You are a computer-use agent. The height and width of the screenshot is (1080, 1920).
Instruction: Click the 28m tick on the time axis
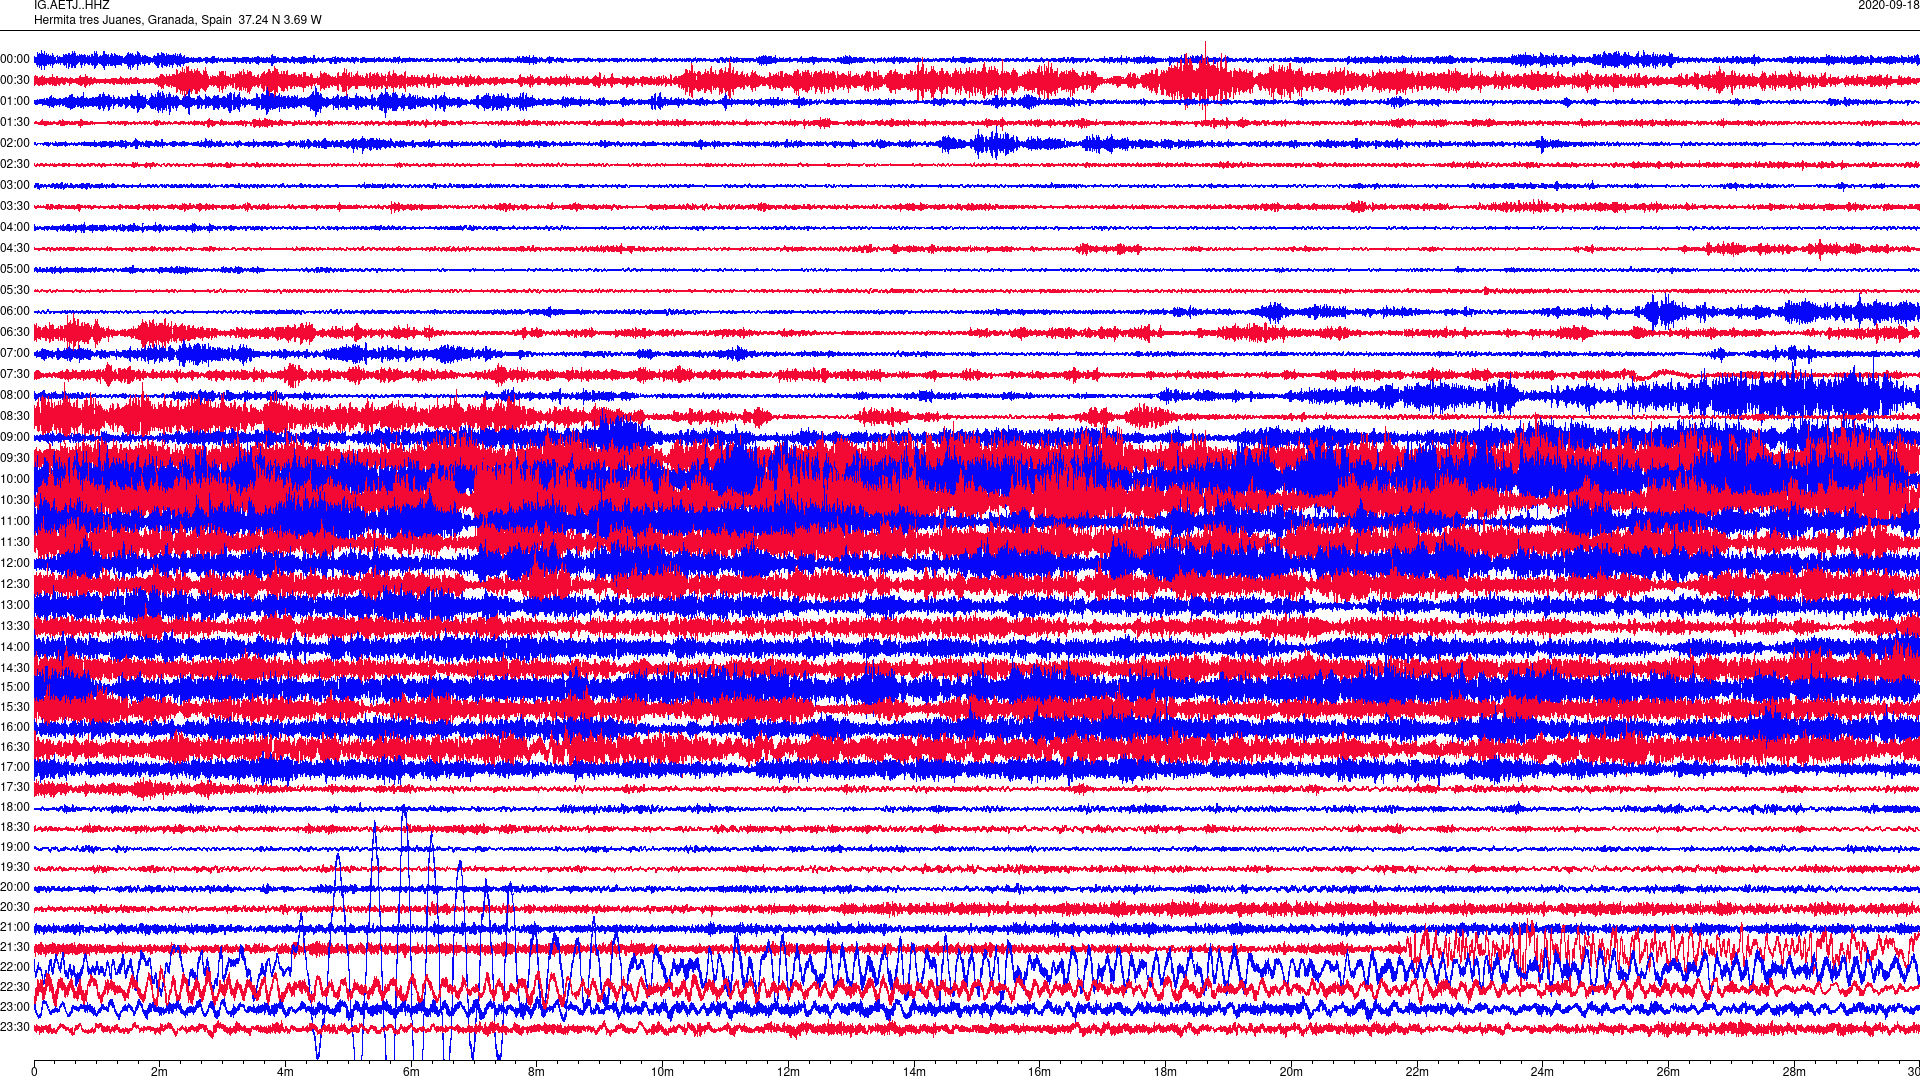tap(1794, 1072)
